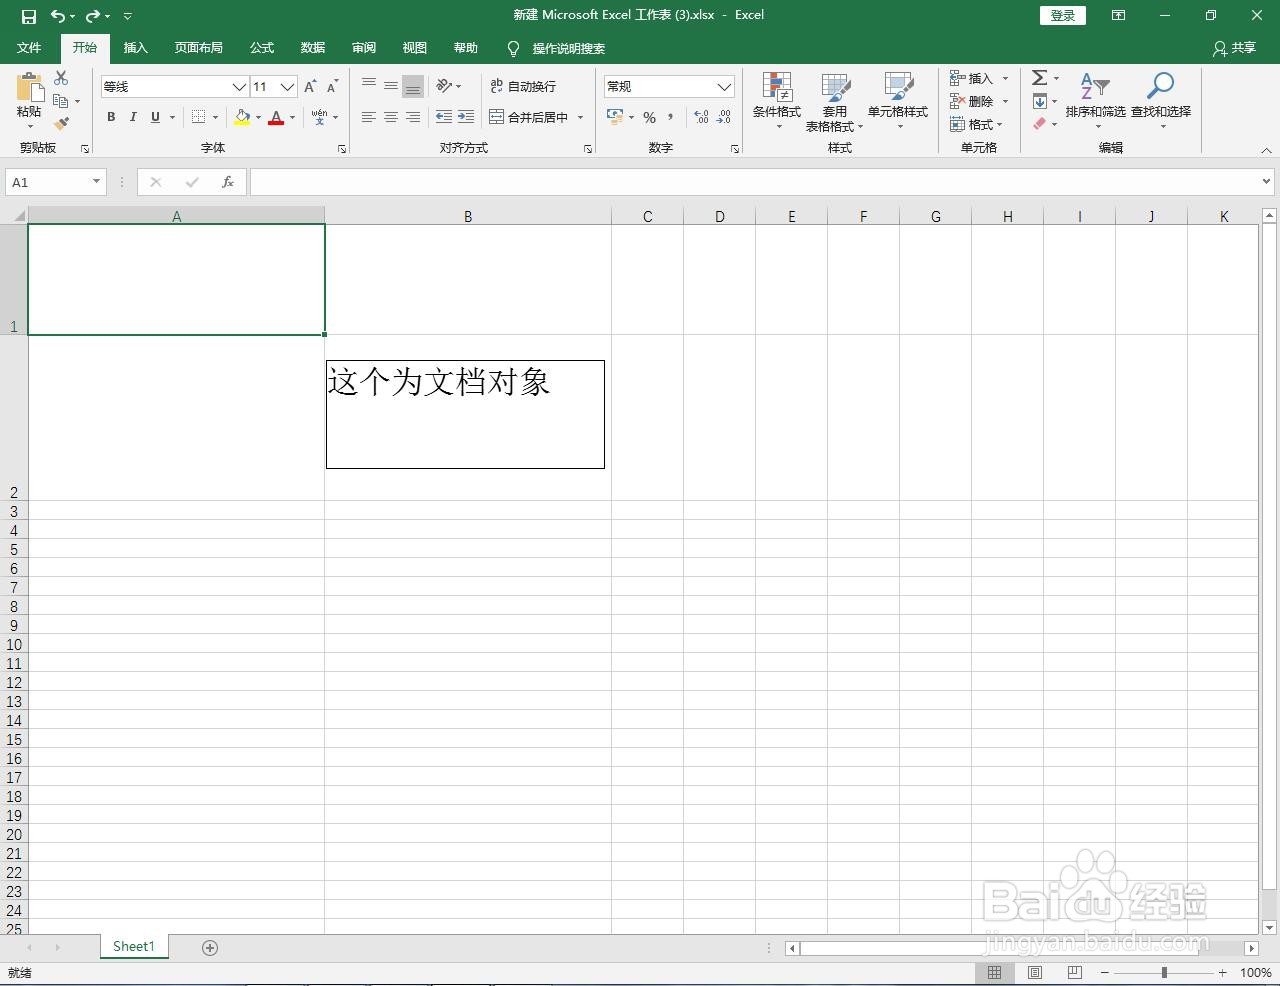This screenshot has height=986, width=1280.
Task: Switch to the 插入 tab
Action: 135,48
